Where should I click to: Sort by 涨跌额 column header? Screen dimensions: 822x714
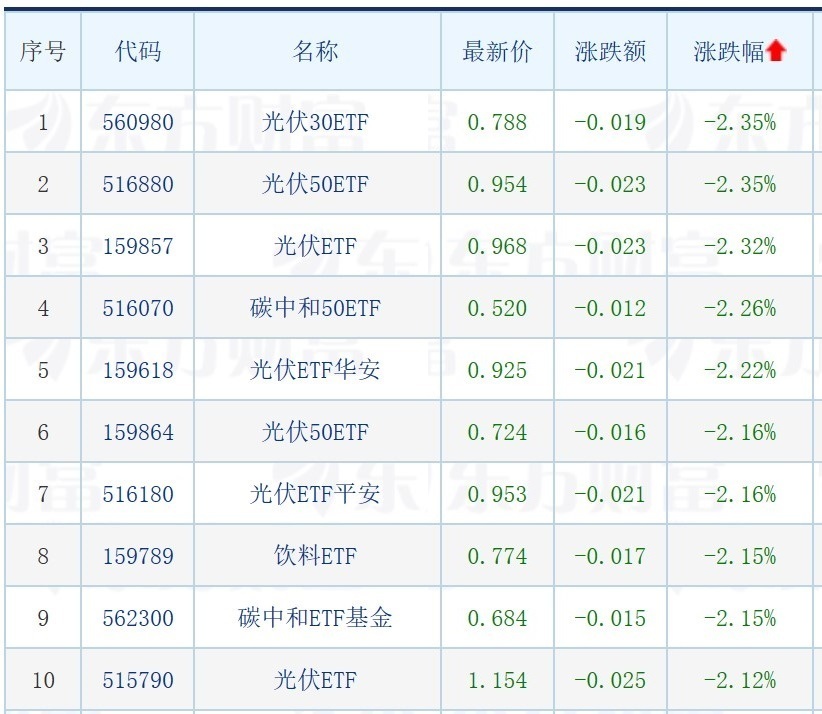pos(610,51)
